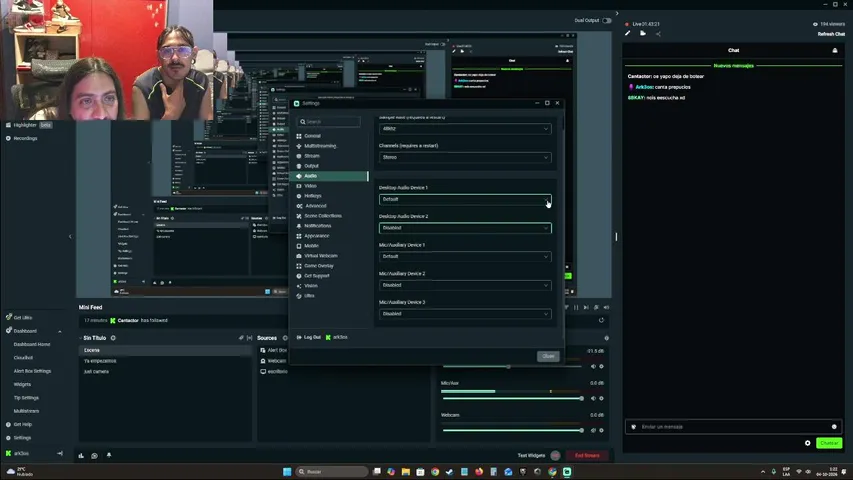Expand the Mic/Auxiliary Device 3 dropdown
The image size is (853, 480).
(465, 314)
